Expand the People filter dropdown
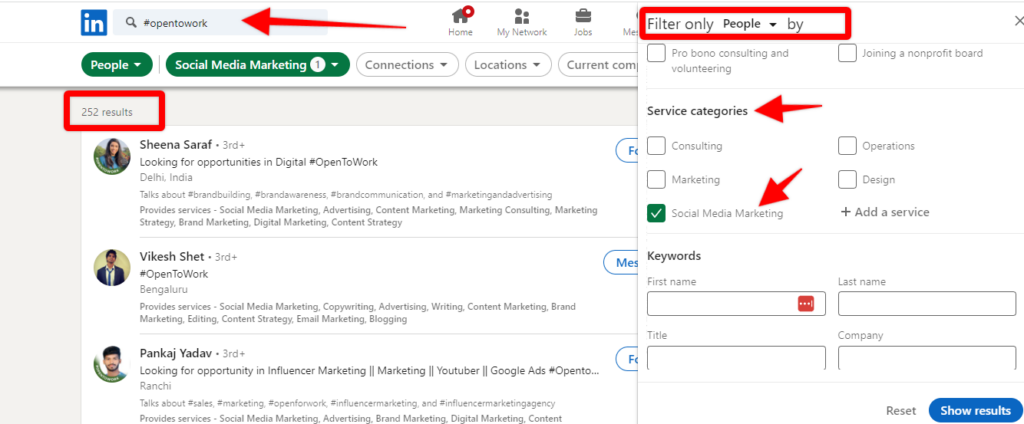1024x424 pixels. (116, 65)
